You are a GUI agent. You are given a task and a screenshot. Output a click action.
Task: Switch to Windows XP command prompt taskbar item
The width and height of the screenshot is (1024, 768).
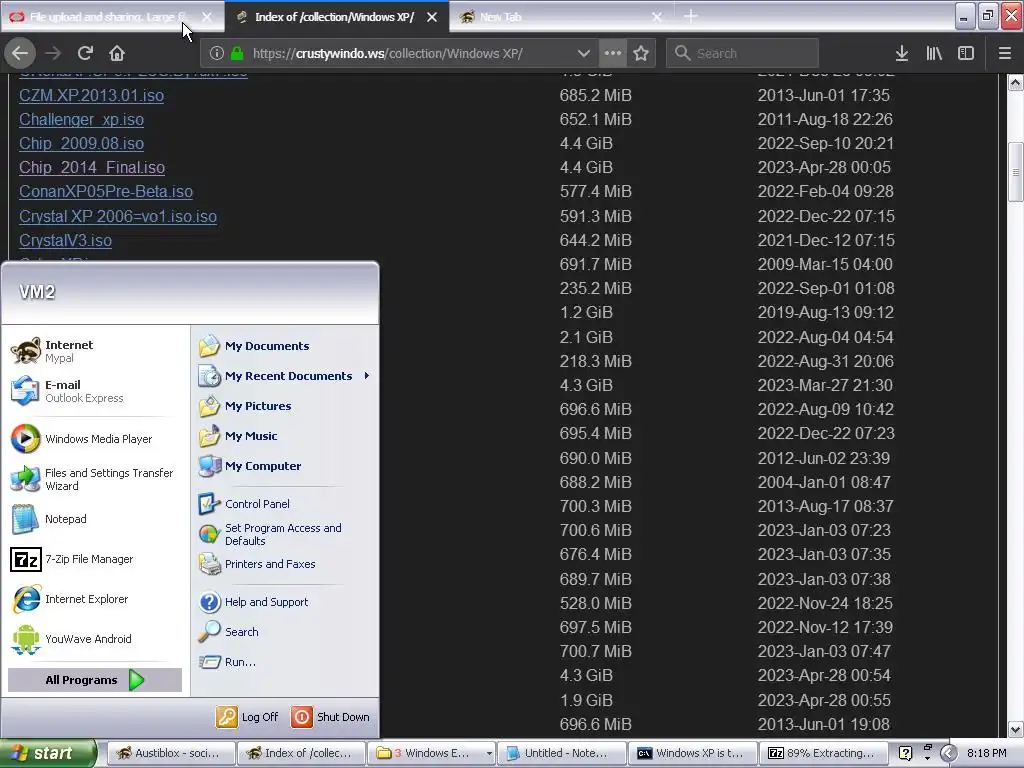point(691,753)
